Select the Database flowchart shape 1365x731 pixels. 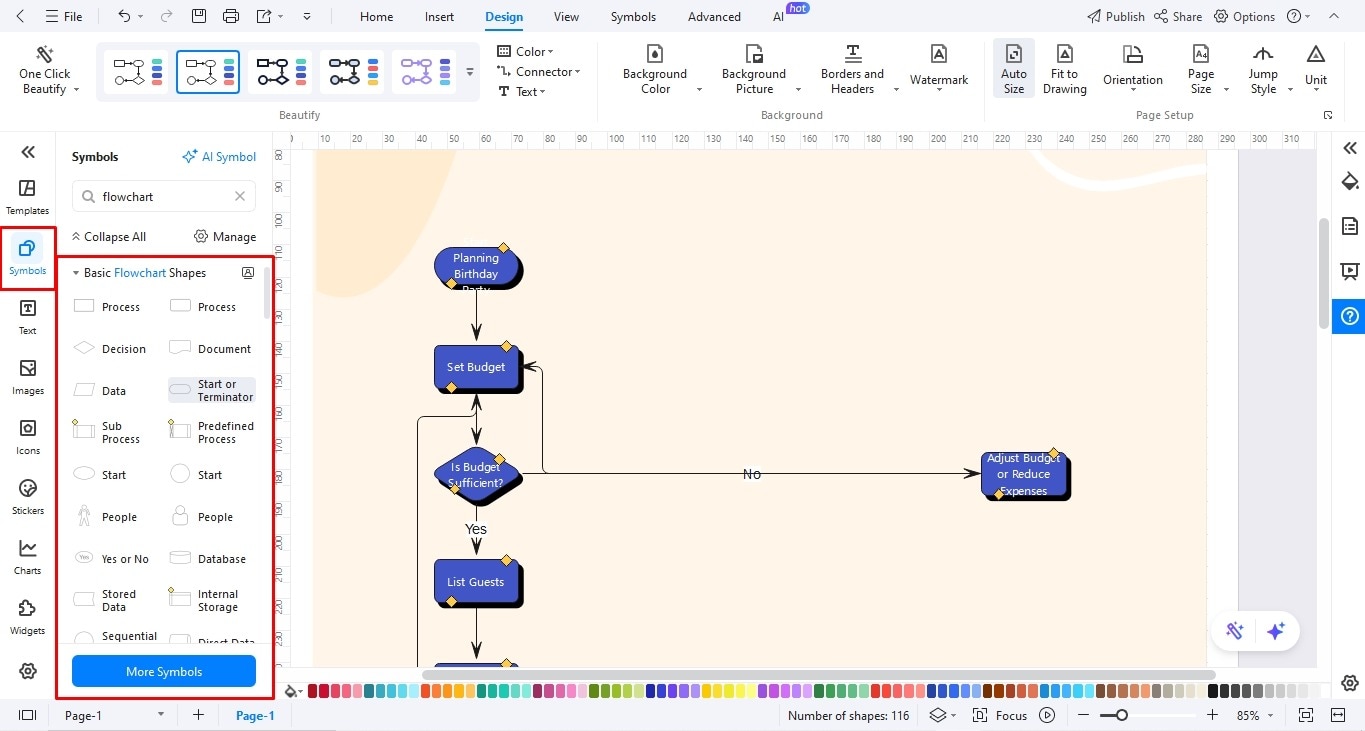click(207, 559)
